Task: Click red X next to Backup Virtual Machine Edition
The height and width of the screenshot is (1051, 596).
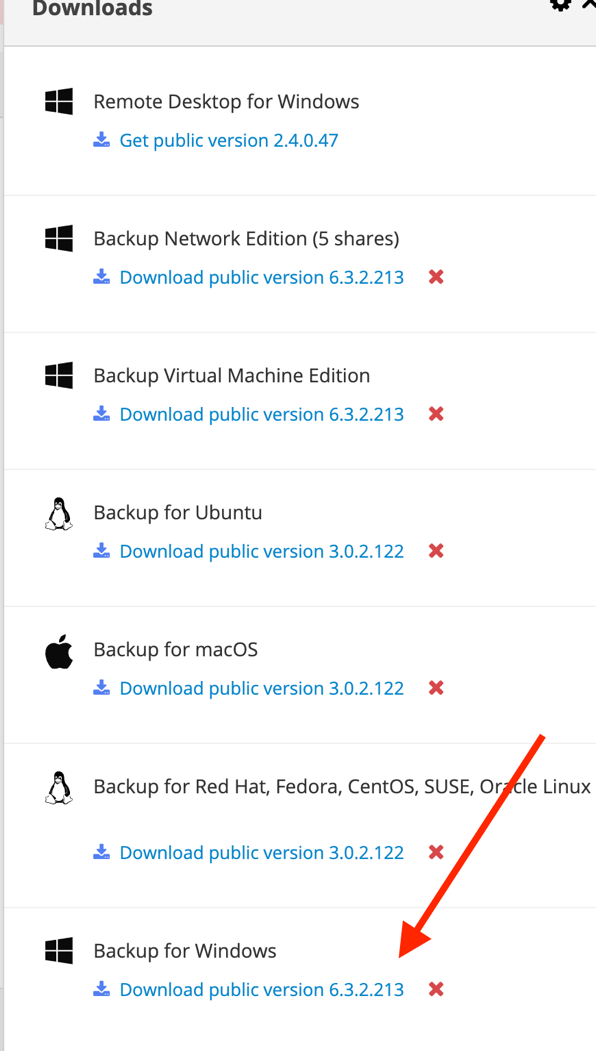Action: [x=436, y=414]
